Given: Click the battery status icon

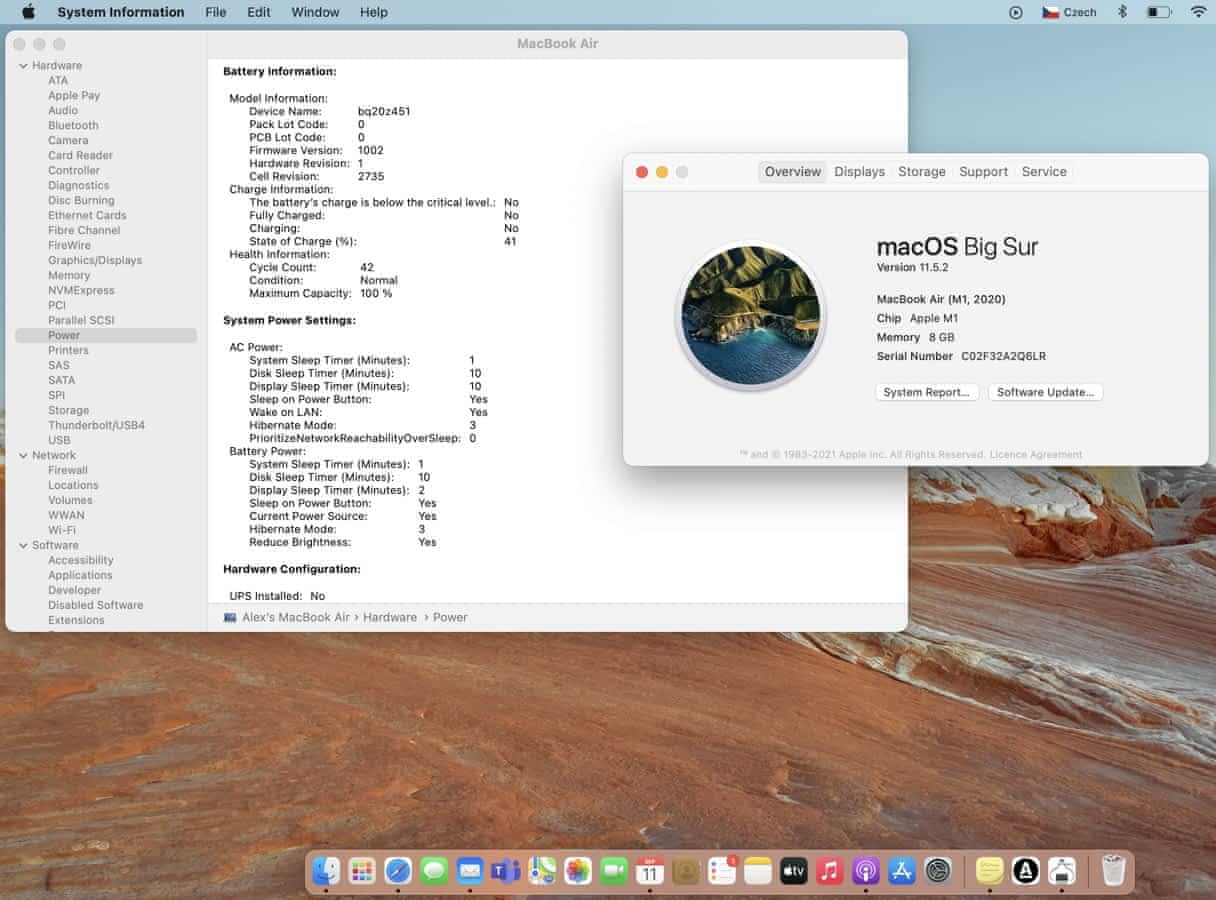Looking at the screenshot, I should click(x=1158, y=12).
